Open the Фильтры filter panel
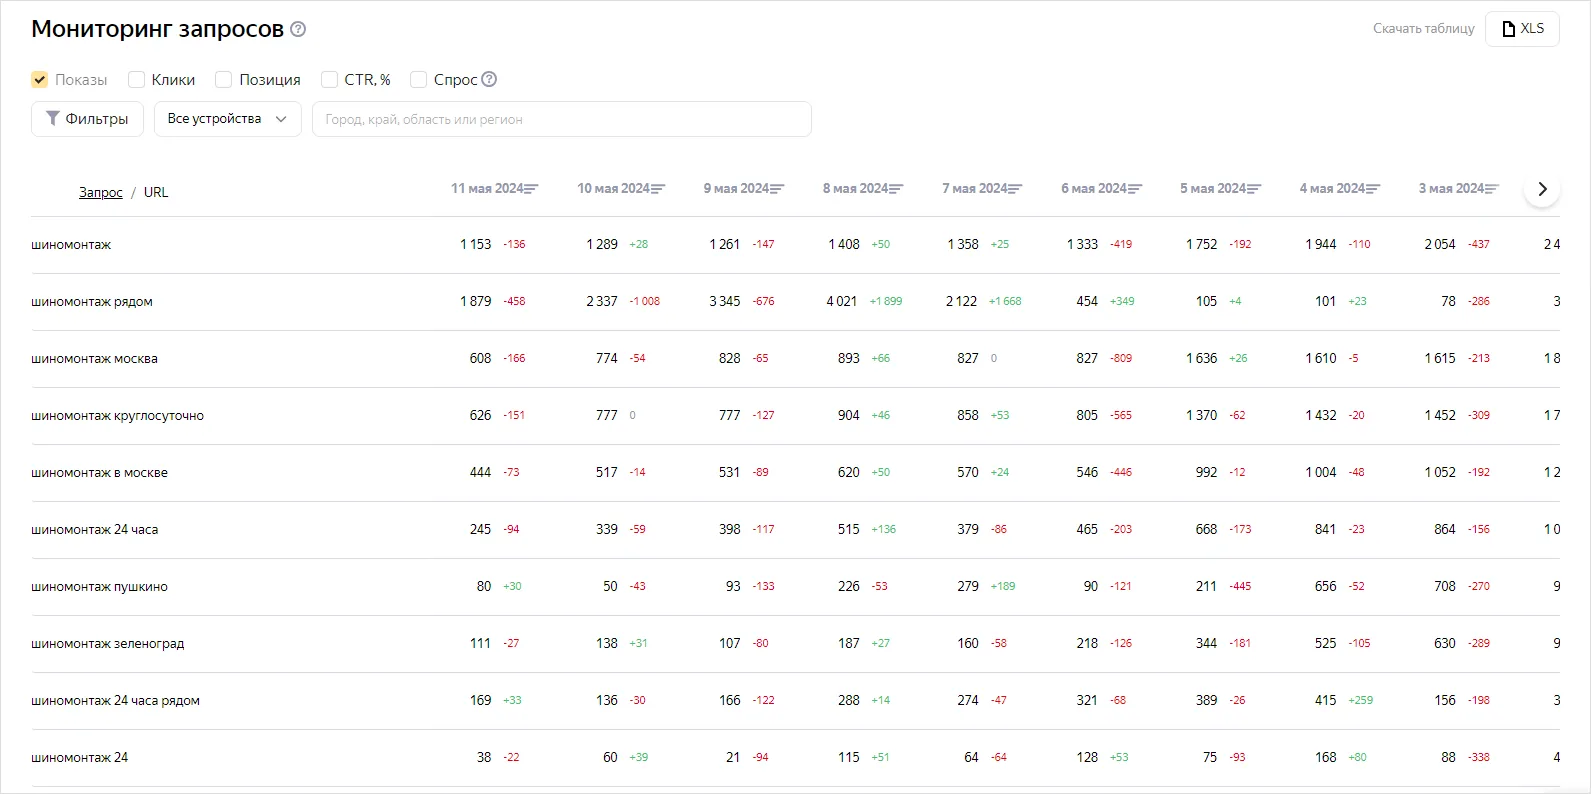Image resolution: width=1591 pixels, height=794 pixels. tap(87, 119)
